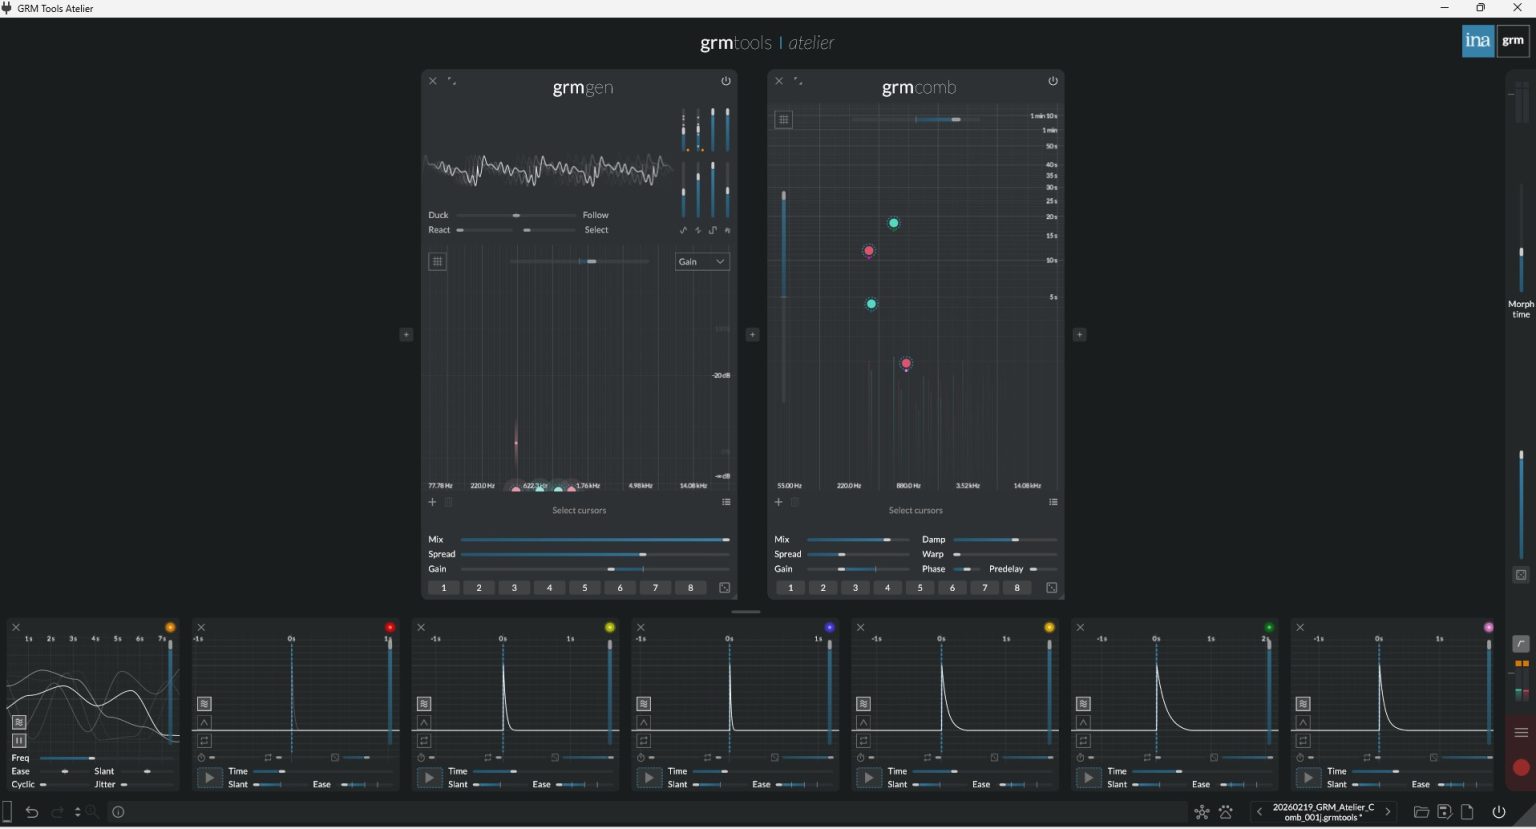Add a cursor with grmcomb plus icon
Screen dimensions: 1536x829
click(779, 502)
